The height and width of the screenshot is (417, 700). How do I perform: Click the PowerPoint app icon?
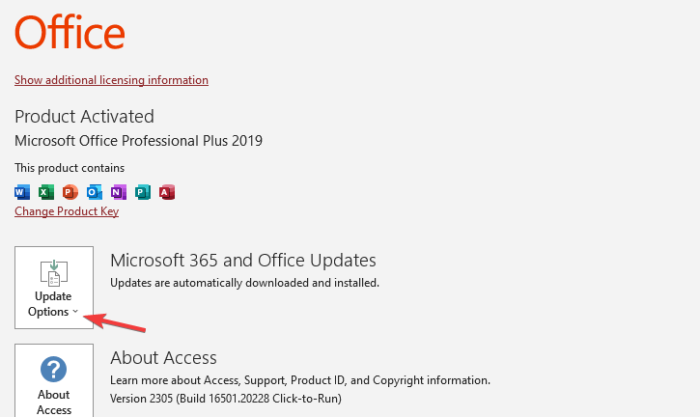pos(70,191)
